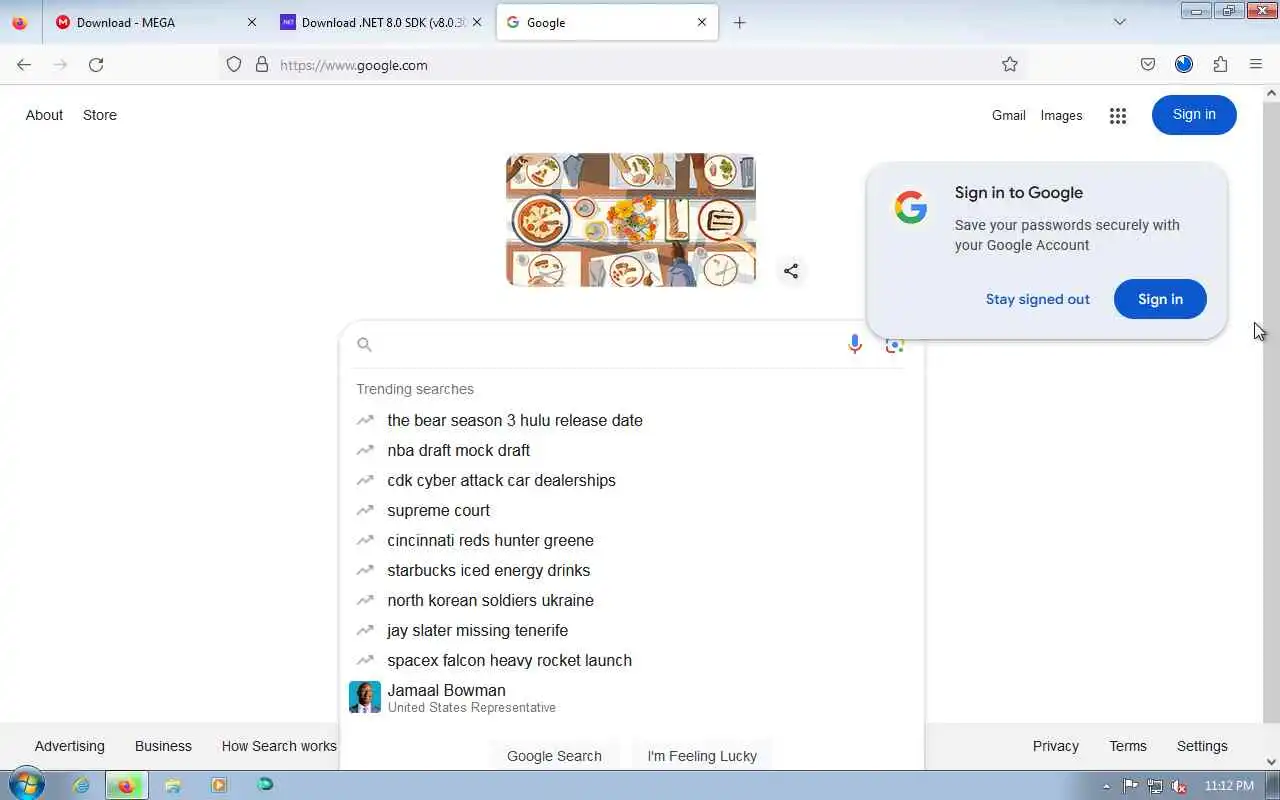
Task: Select trending search north korean soldiers ukraine
Action: coord(632,600)
